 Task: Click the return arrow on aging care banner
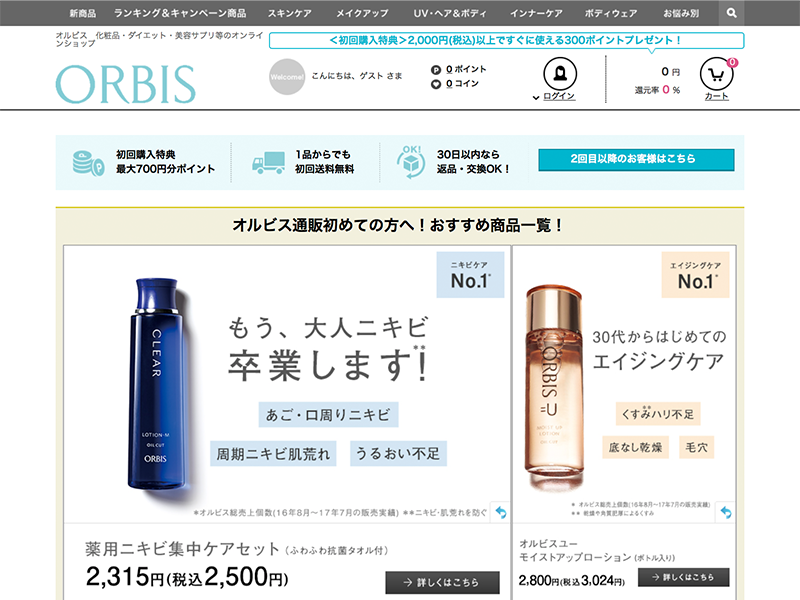[x=726, y=512]
